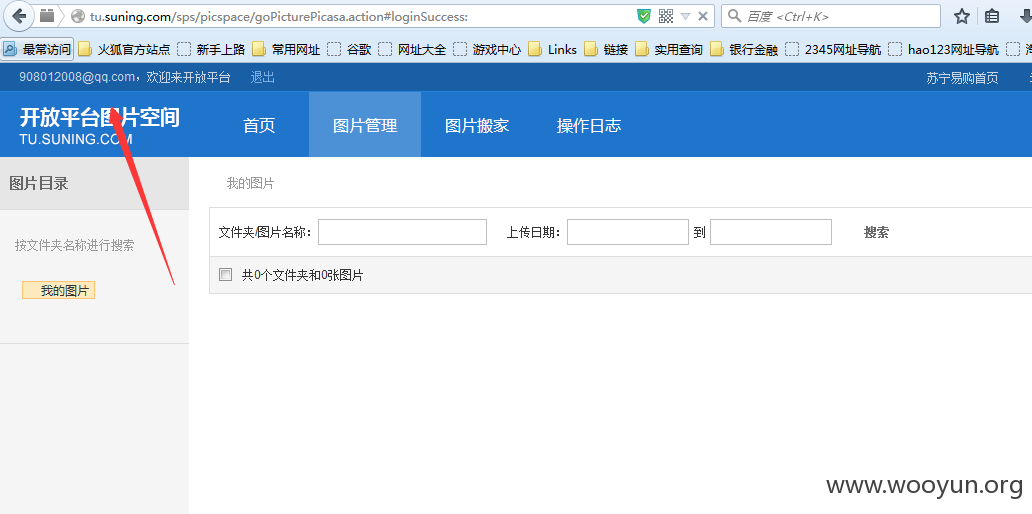The height and width of the screenshot is (514, 1032).
Task: Open the Links bookmark folder
Action: coord(553,49)
